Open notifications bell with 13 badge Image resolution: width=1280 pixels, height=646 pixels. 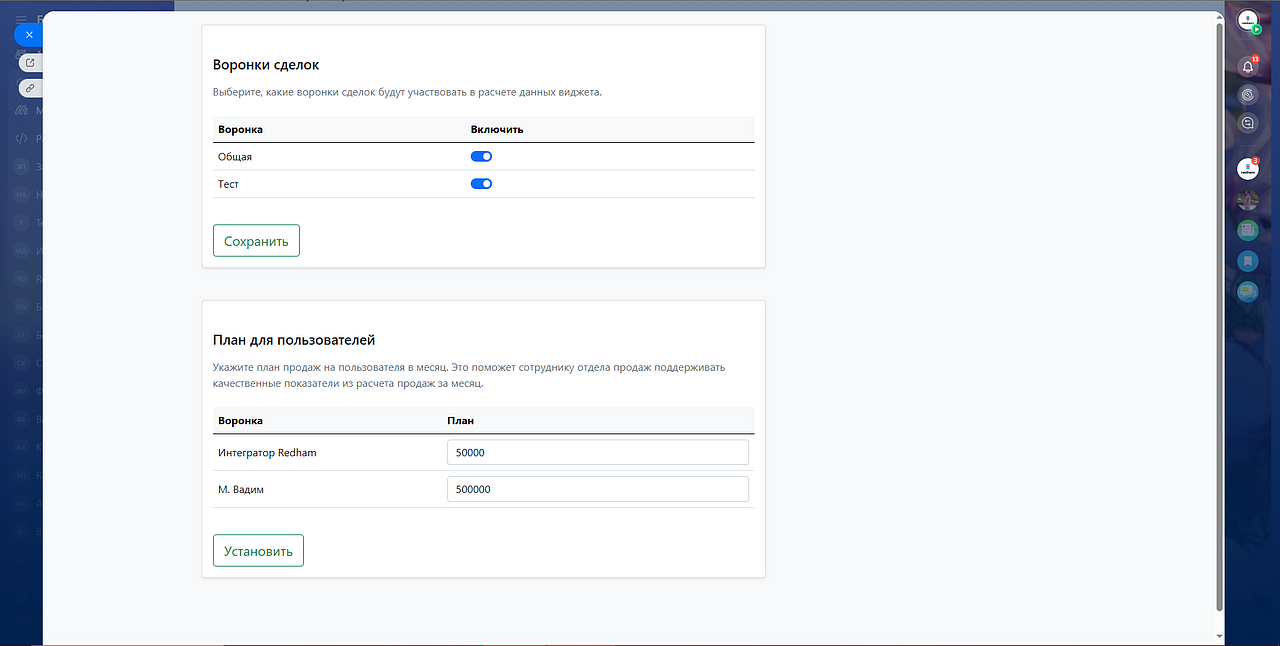coord(1247,67)
